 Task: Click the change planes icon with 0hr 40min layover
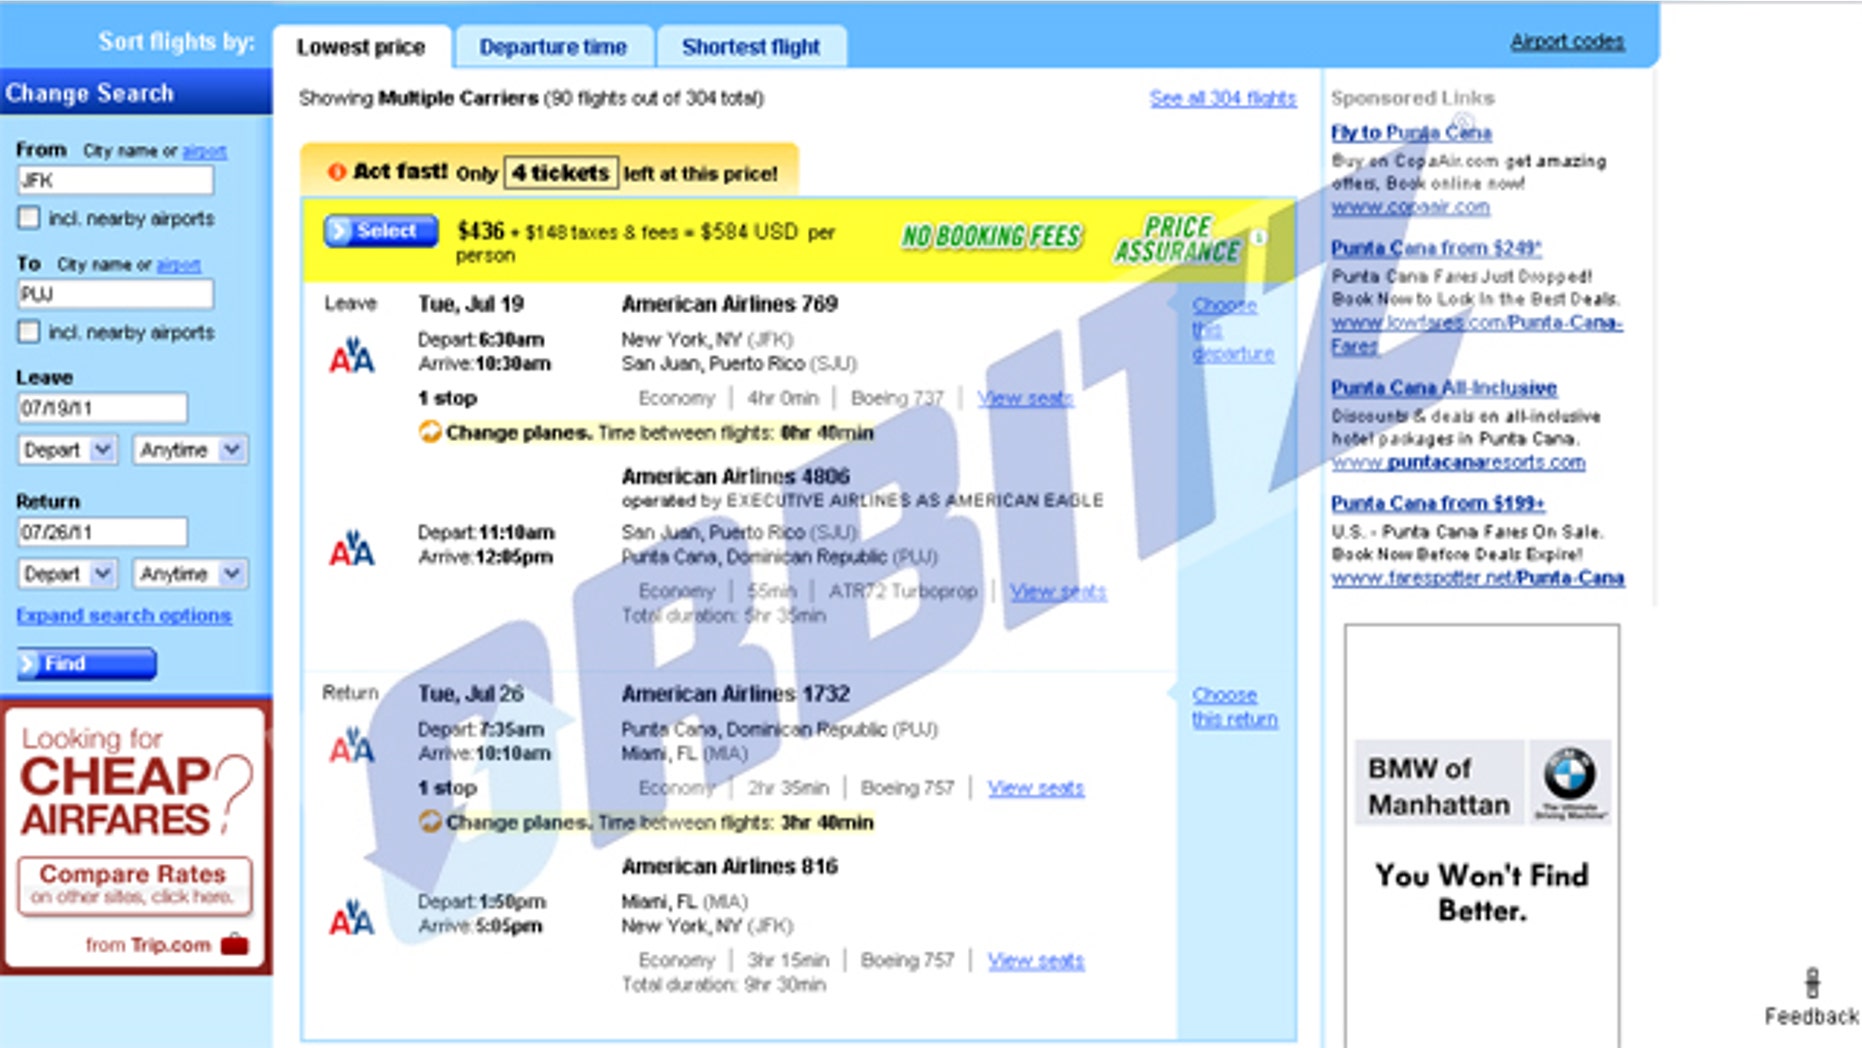click(430, 432)
